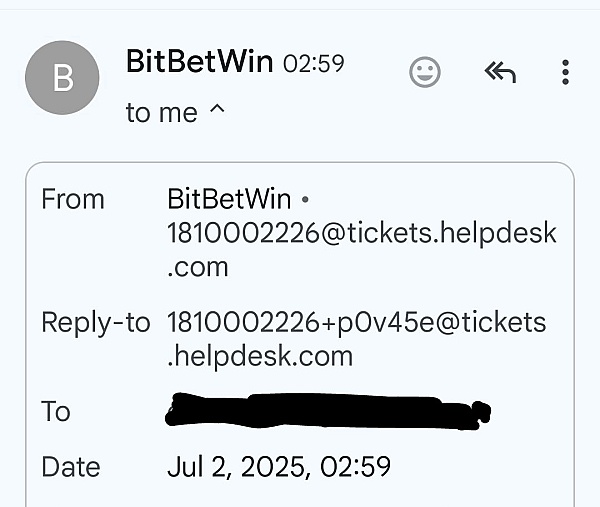This screenshot has height=507, width=600.
Task: Click the 'to me' recipient summary
Action: pyautogui.click(x=161, y=113)
